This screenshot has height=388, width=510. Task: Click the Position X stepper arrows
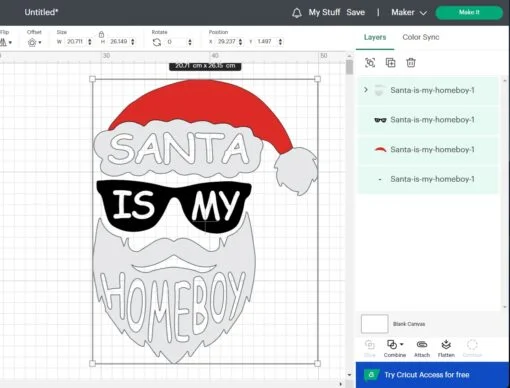[x=240, y=42]
